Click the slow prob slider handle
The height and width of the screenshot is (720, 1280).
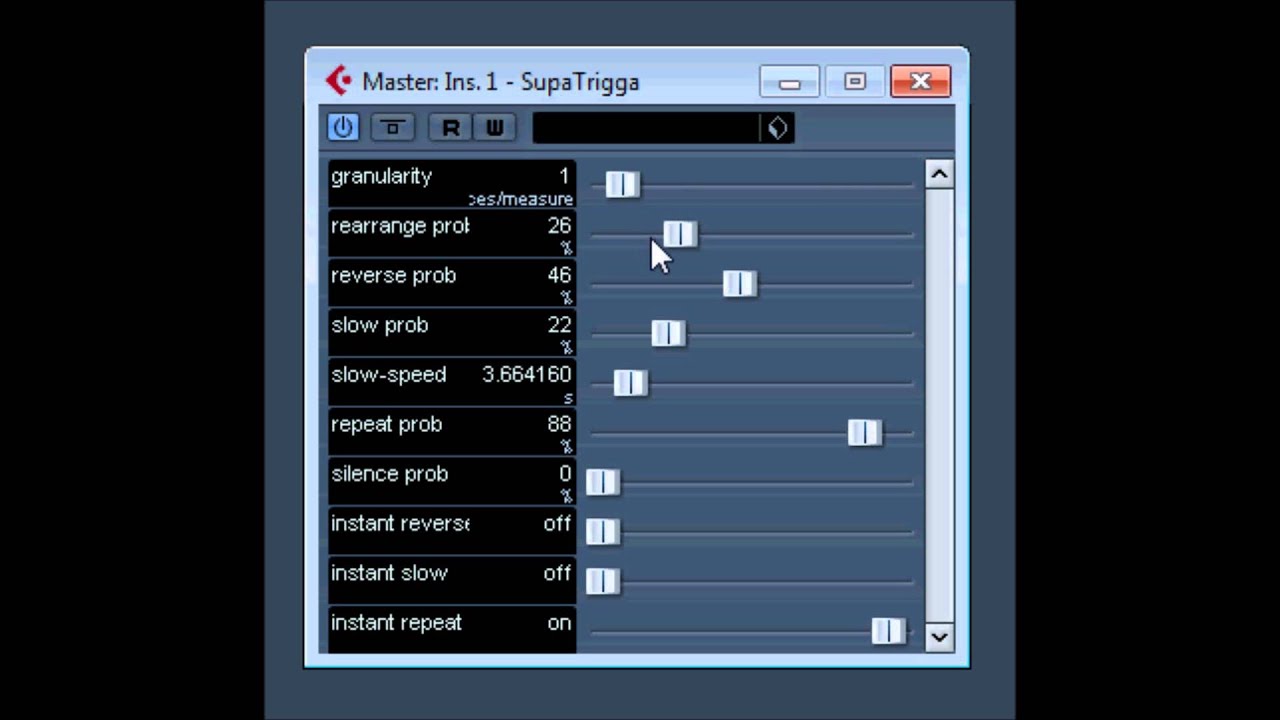point(668,333)
